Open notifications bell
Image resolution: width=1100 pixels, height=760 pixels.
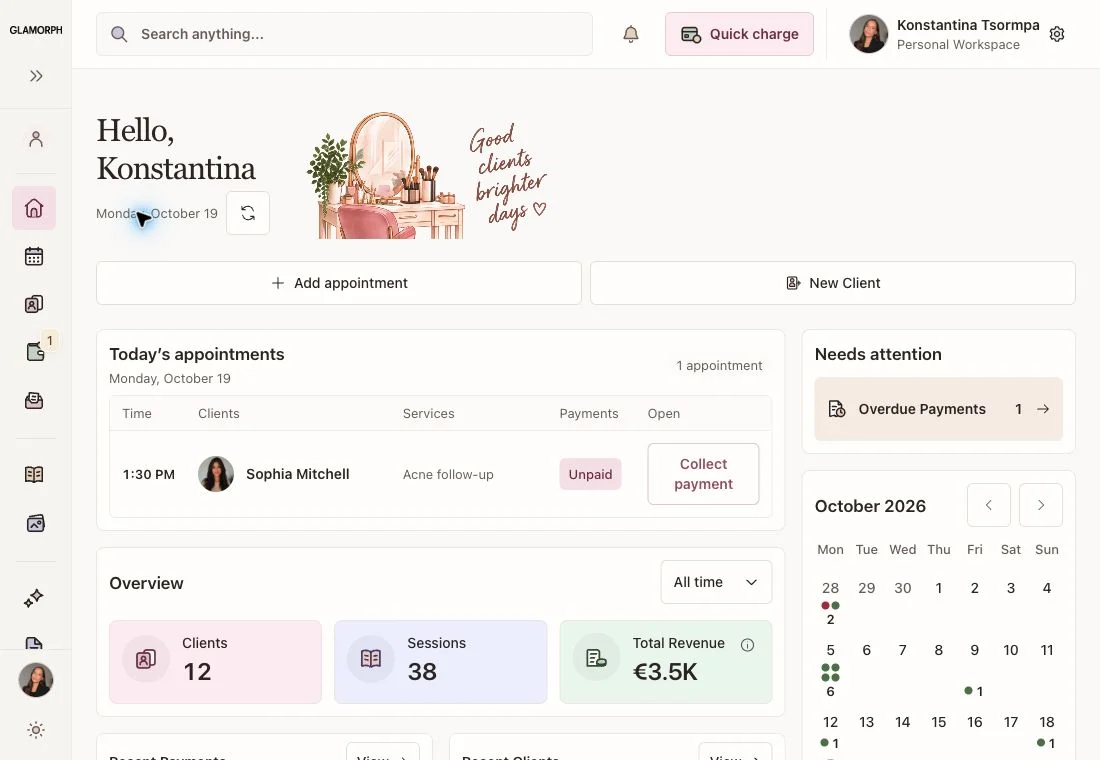click(x=631, y=34)
